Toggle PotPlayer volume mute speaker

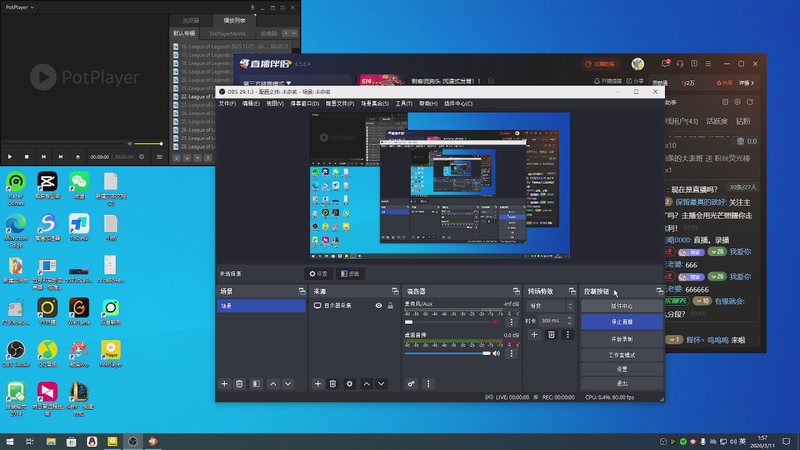[x=130, y=144]
